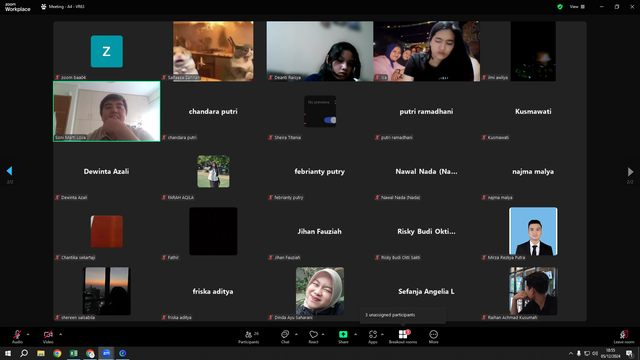Screen dimensions: 640x360
Task: Click 'Nawal Nada (Na...' name tile
Action: [x=426, y=171]
